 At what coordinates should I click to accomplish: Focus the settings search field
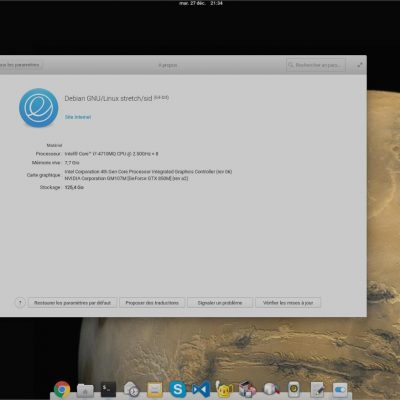[x=316, y=65]
